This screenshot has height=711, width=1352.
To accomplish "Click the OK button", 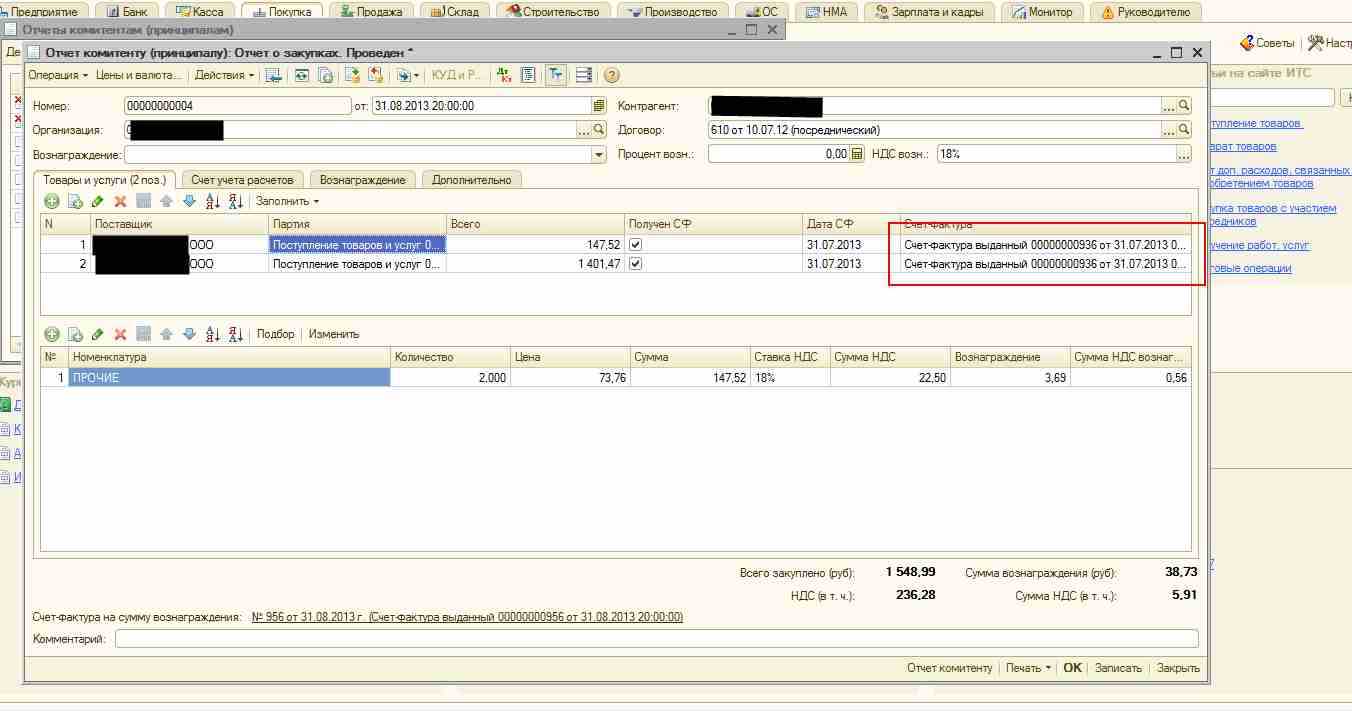I will click(x=1072, y=668).
